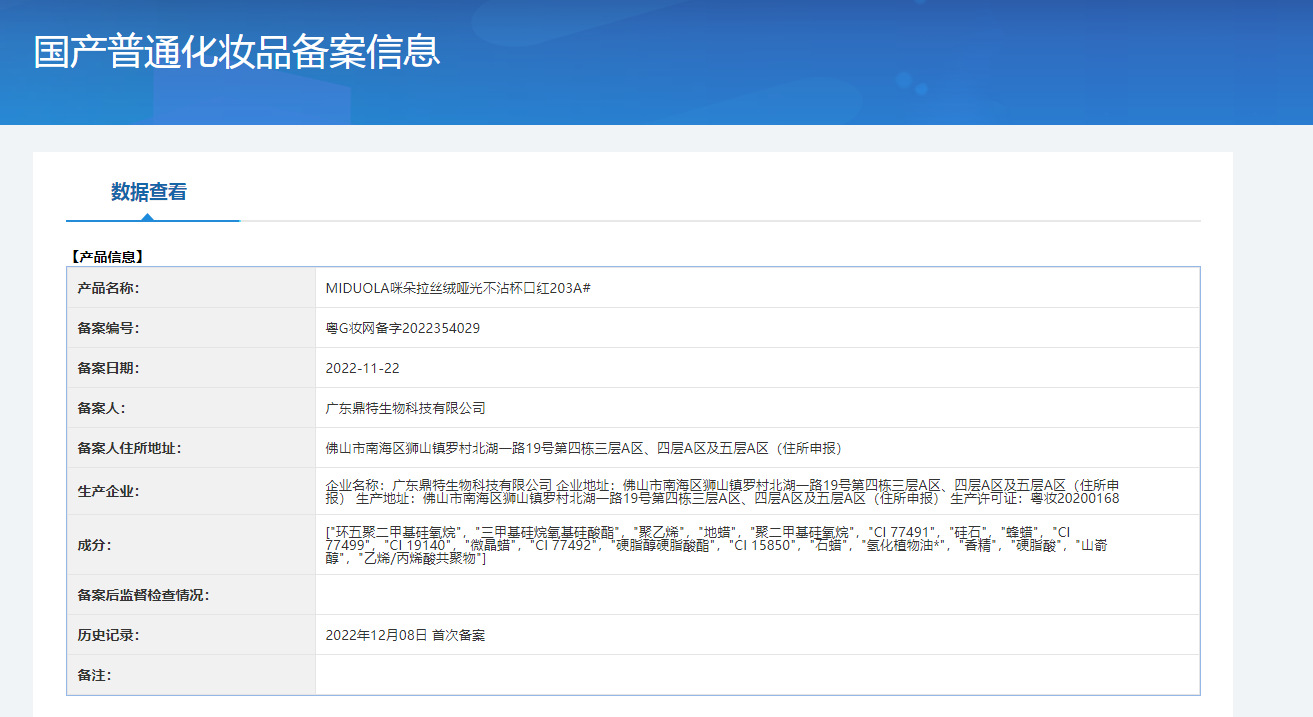This screenshot has width=1313, height=717.
Task: Click the registrant address value text
Action: 576,448
